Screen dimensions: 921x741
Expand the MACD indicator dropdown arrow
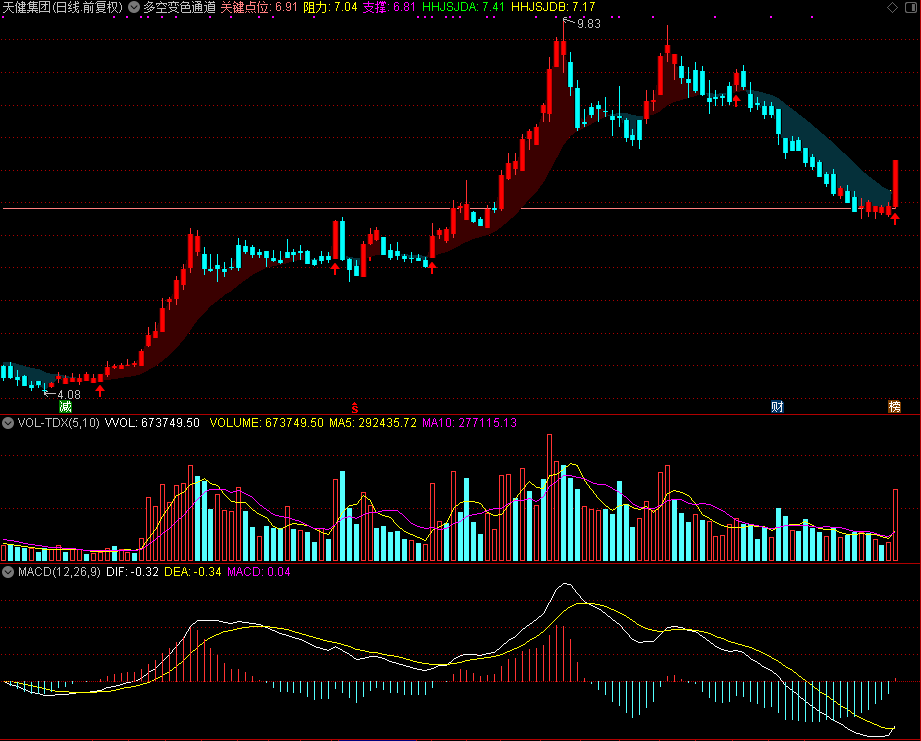click(x=8, y=572)
